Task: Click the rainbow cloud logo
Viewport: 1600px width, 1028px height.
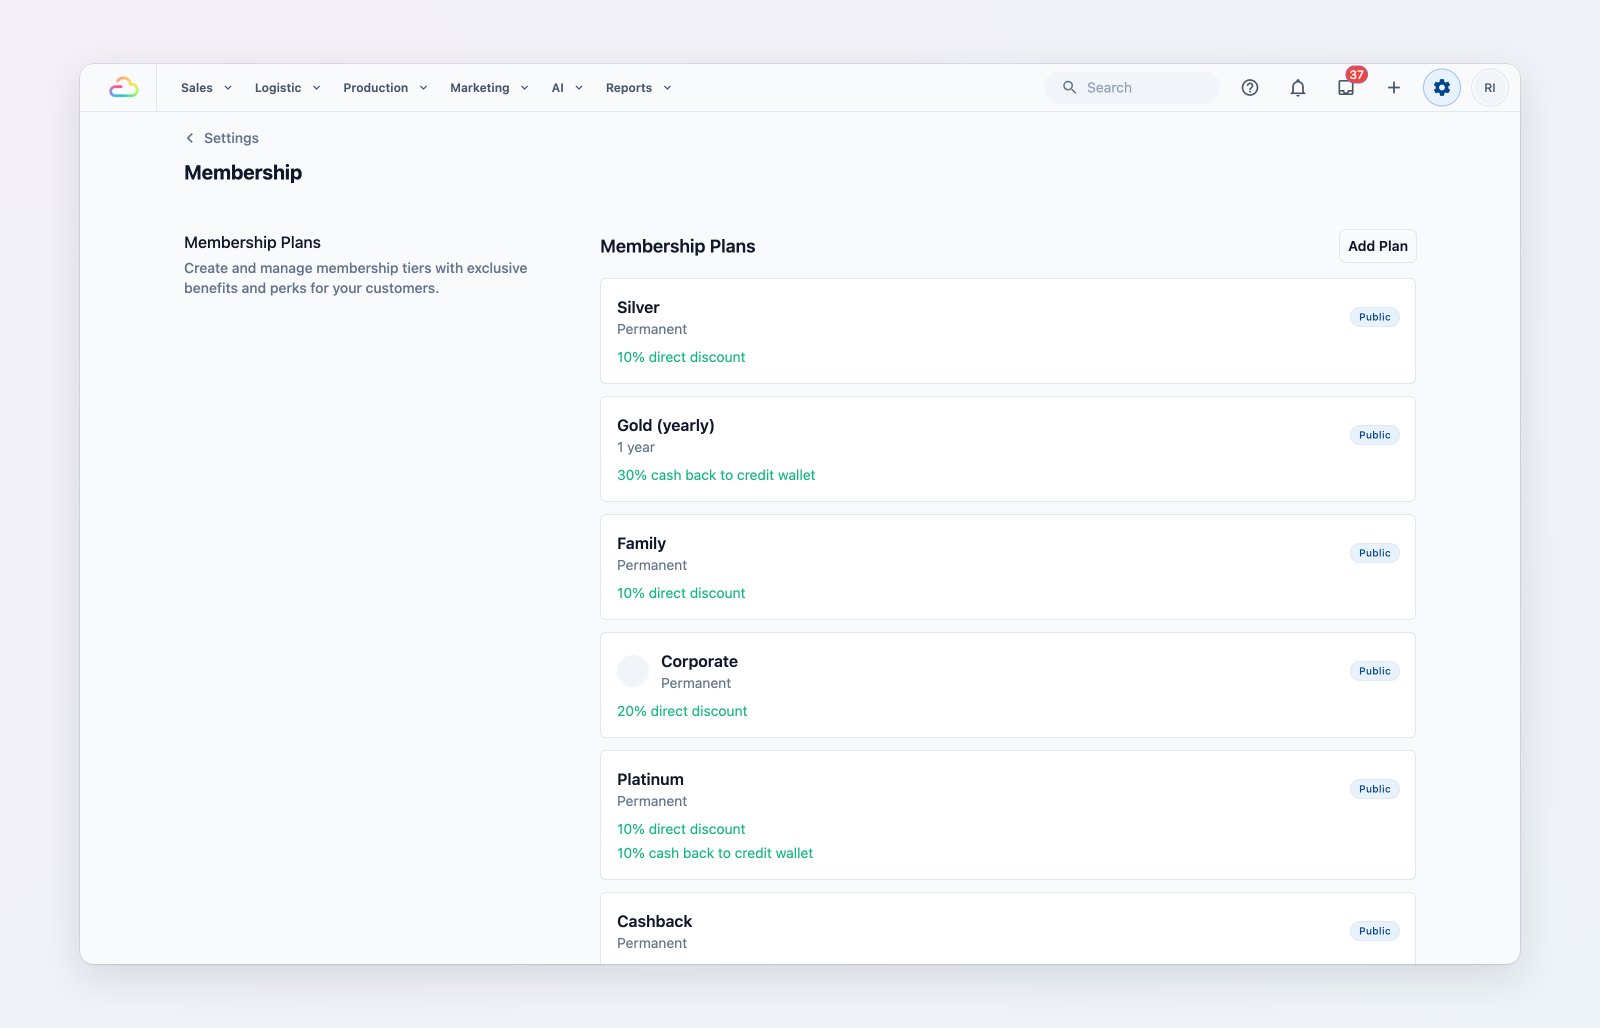Action: click(x=124, y=88)
